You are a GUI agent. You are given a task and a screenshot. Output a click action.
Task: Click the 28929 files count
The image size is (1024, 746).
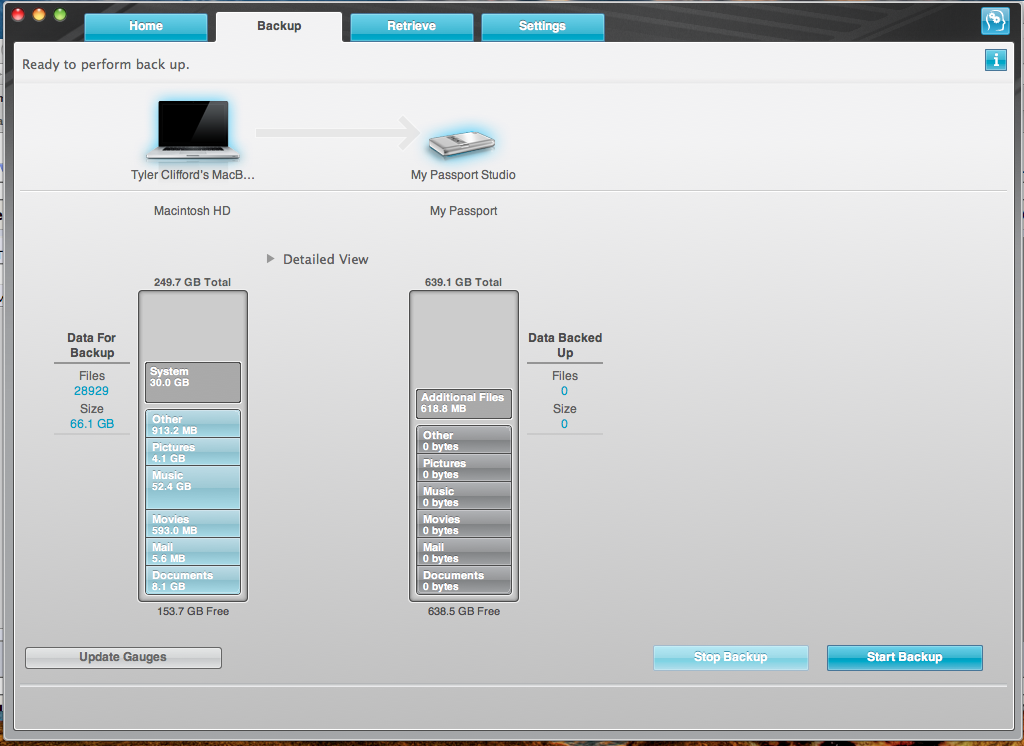click(91, 391)
